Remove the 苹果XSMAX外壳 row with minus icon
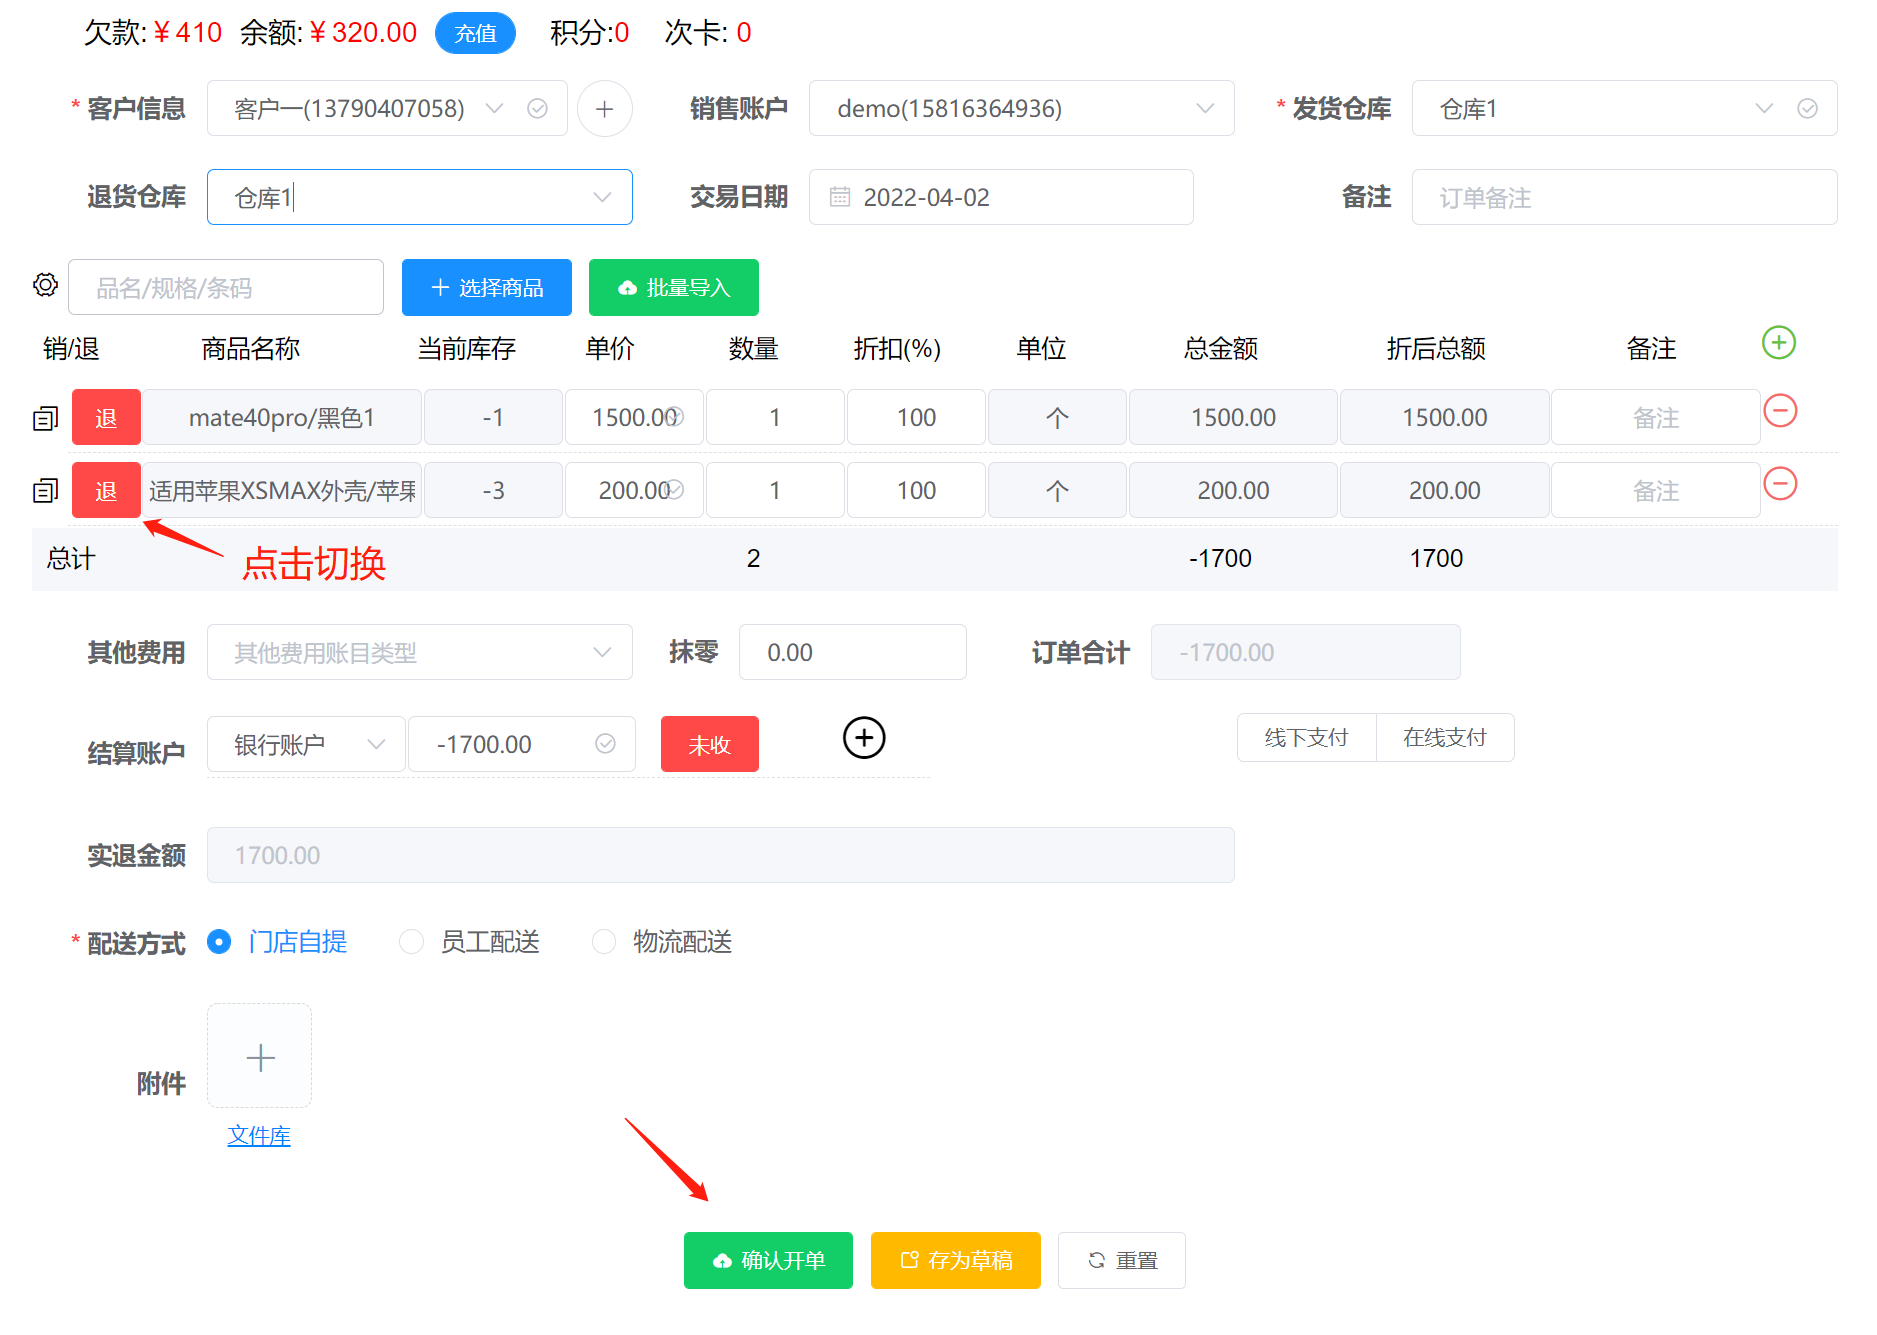This screenshot has width=1877, height=1335. coord(1780,484)
